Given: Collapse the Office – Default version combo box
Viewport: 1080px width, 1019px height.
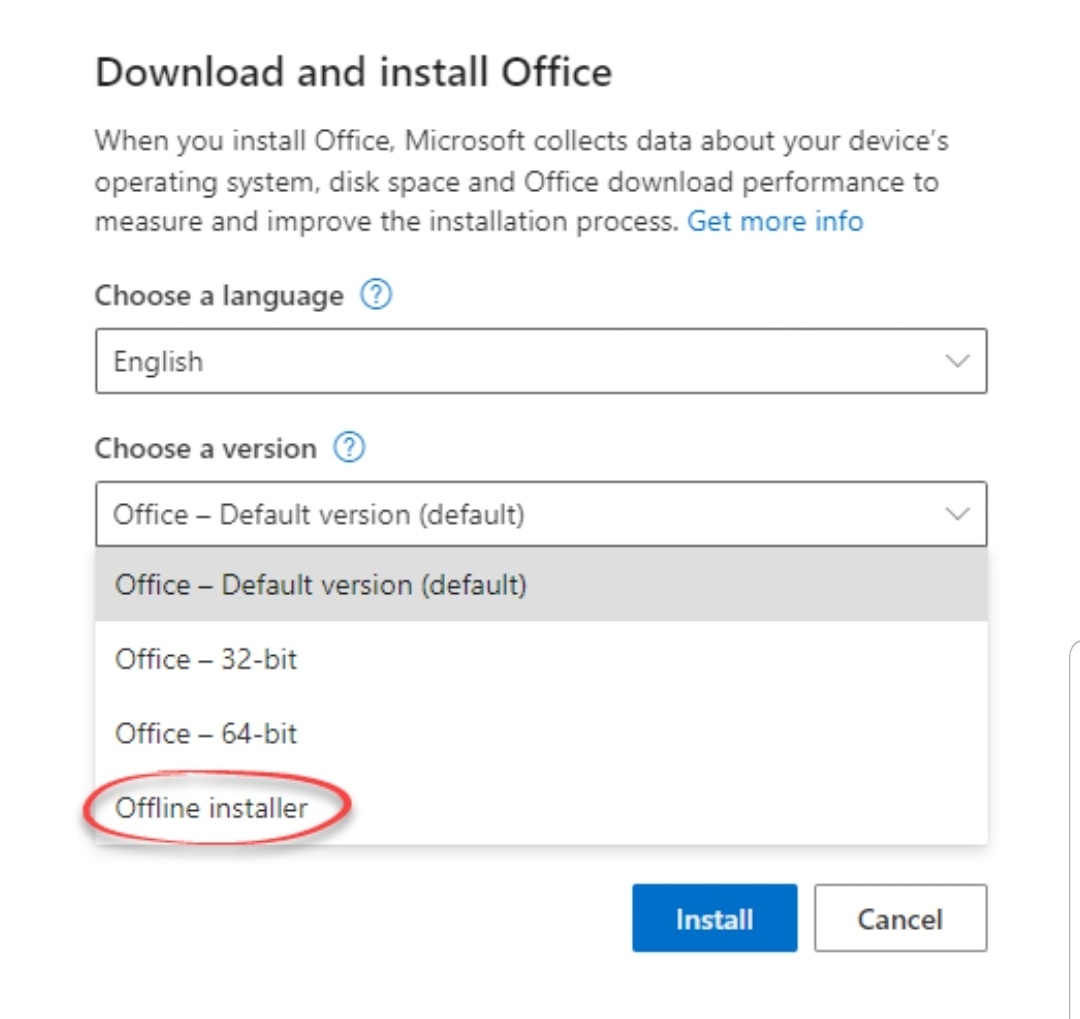Looking at the screenshot, I should (541, 514).
